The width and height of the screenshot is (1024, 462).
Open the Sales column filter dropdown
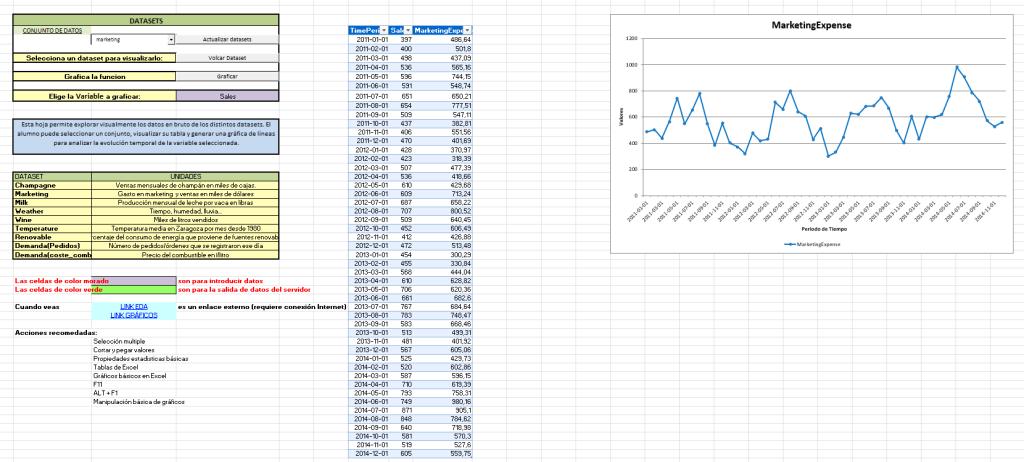click(408, 31)
